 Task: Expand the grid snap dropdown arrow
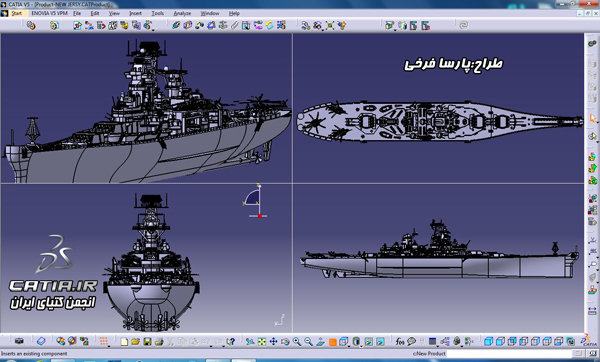[110, 346]
